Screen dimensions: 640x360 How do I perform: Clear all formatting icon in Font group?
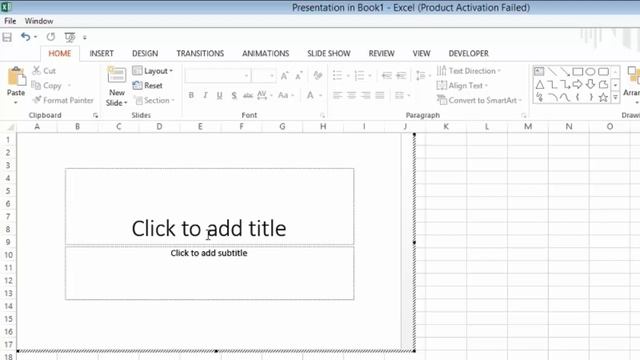tap(318, 76)
